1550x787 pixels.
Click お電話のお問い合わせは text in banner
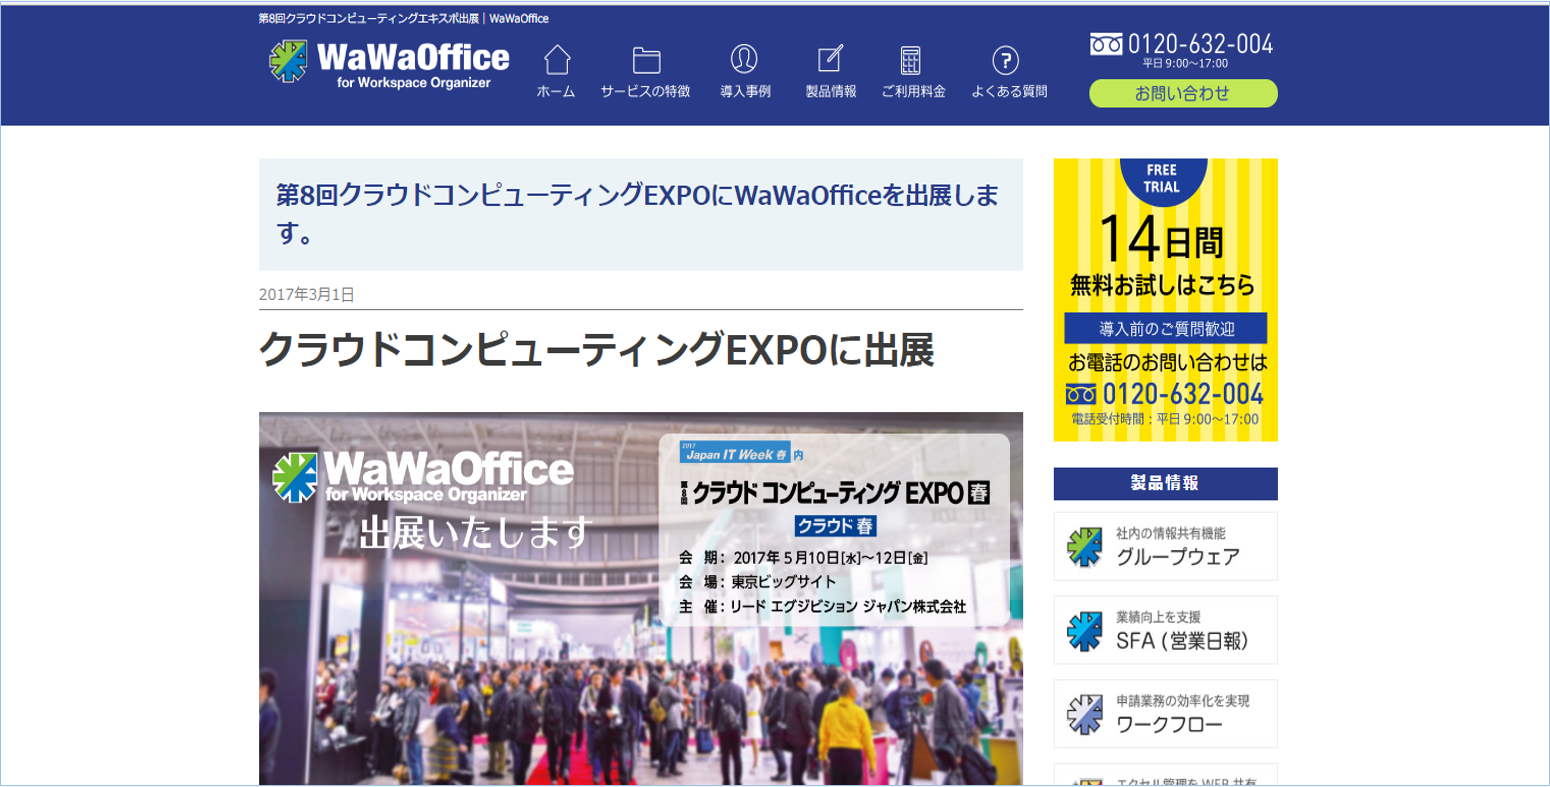[1167, 362]
